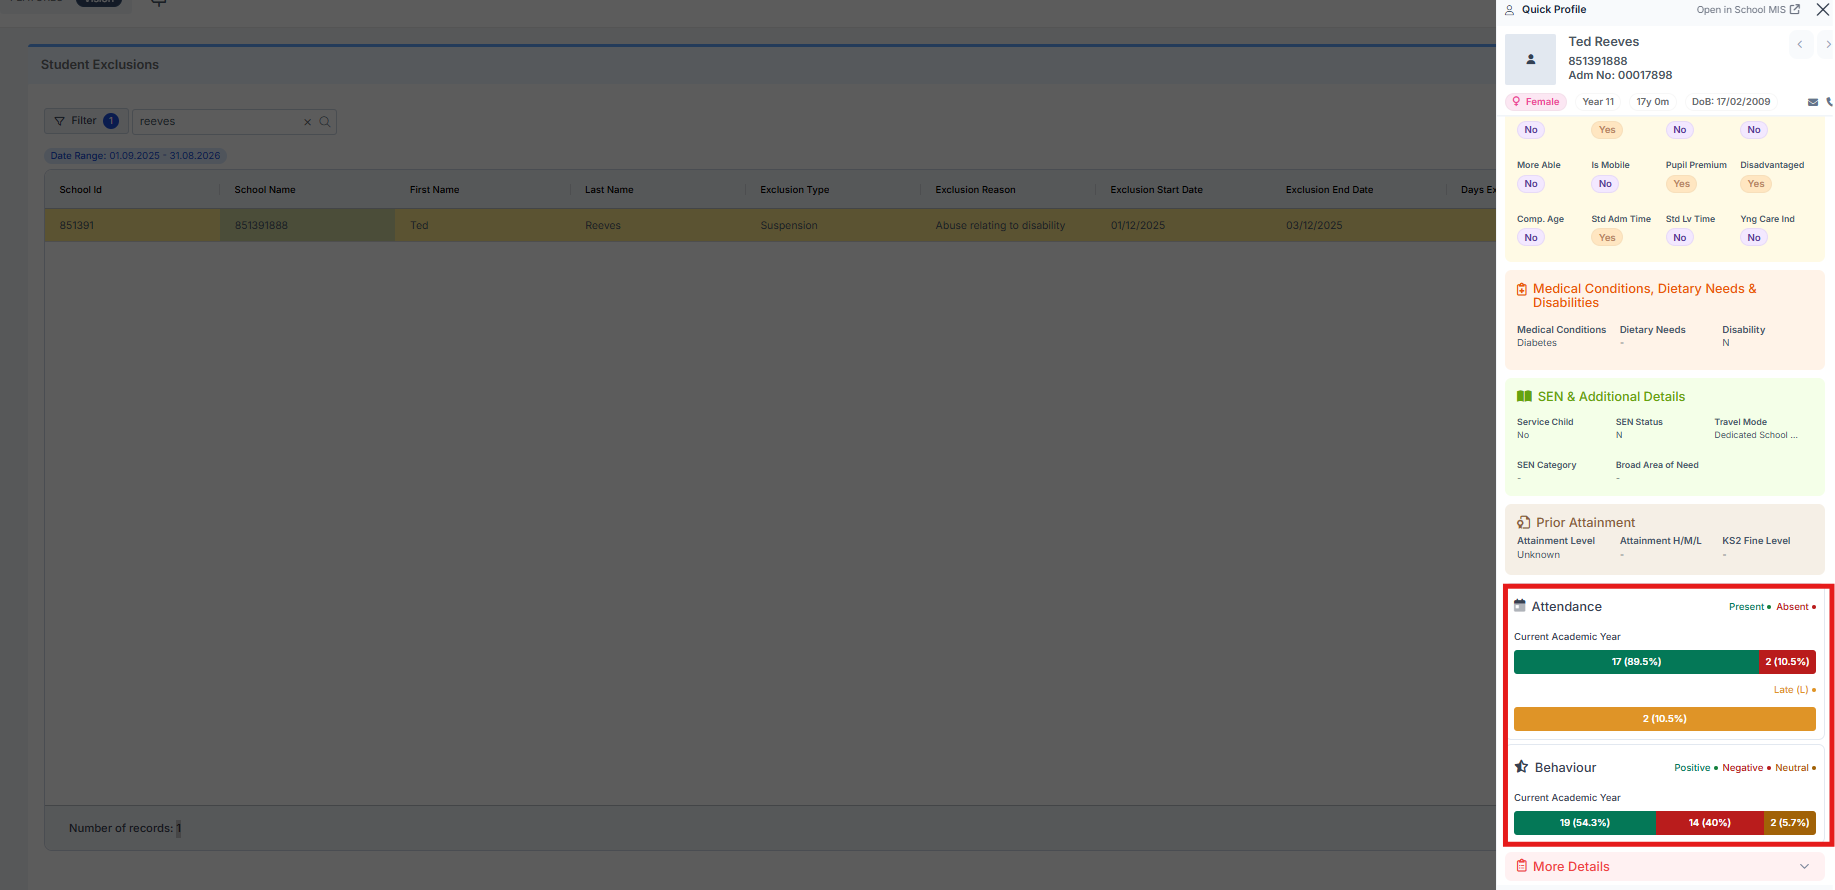This screenshot has width=1835, height=890.
Task: Click the green present attendance bar 17 (89.5%)
Action: point(1635,662)
